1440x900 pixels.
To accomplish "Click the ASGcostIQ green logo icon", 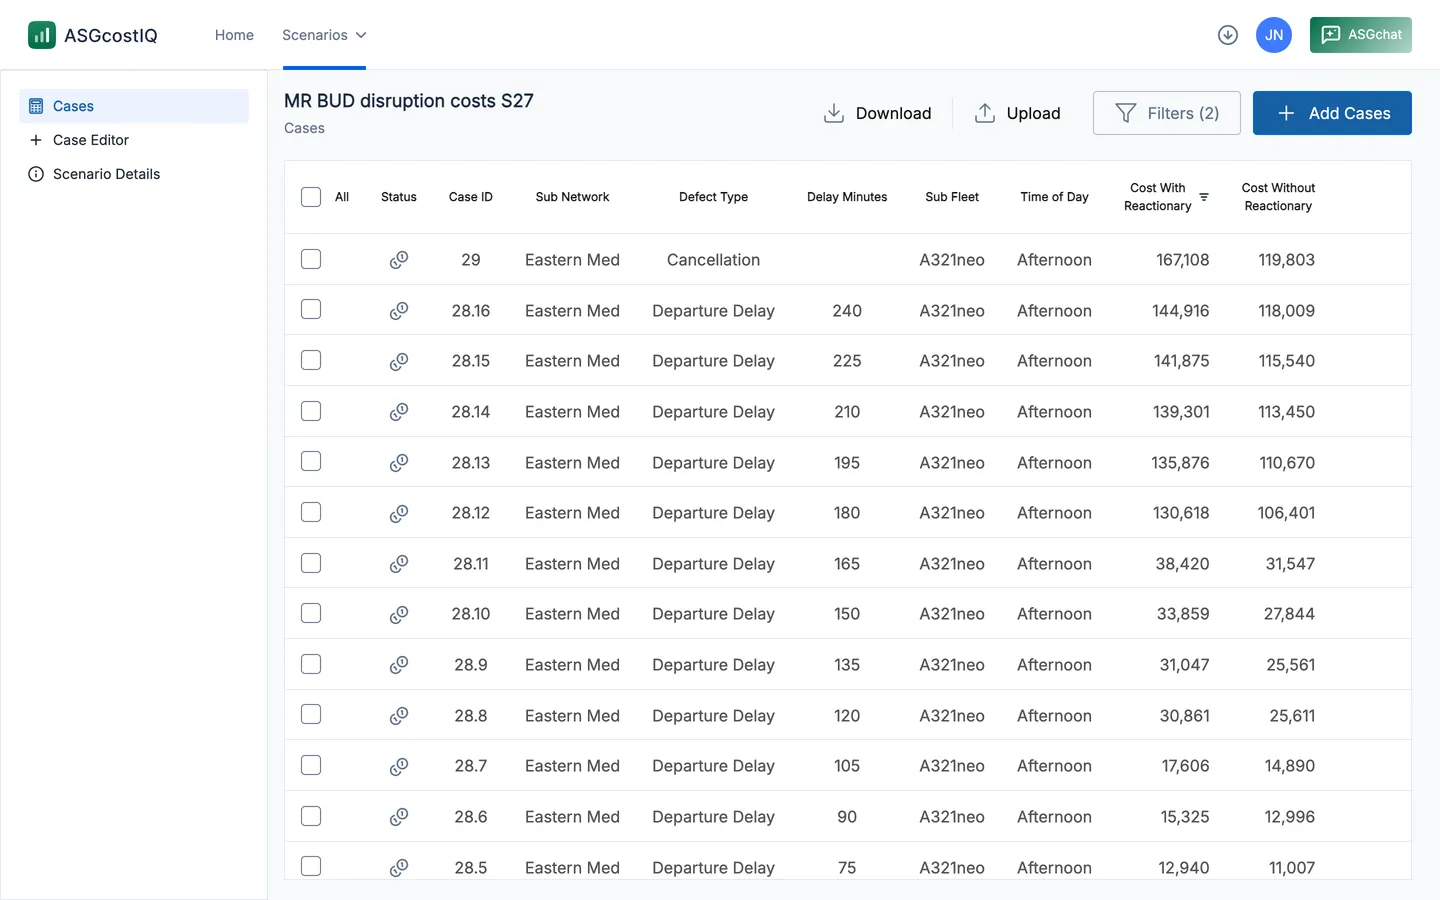I will (x=42, y=35).
